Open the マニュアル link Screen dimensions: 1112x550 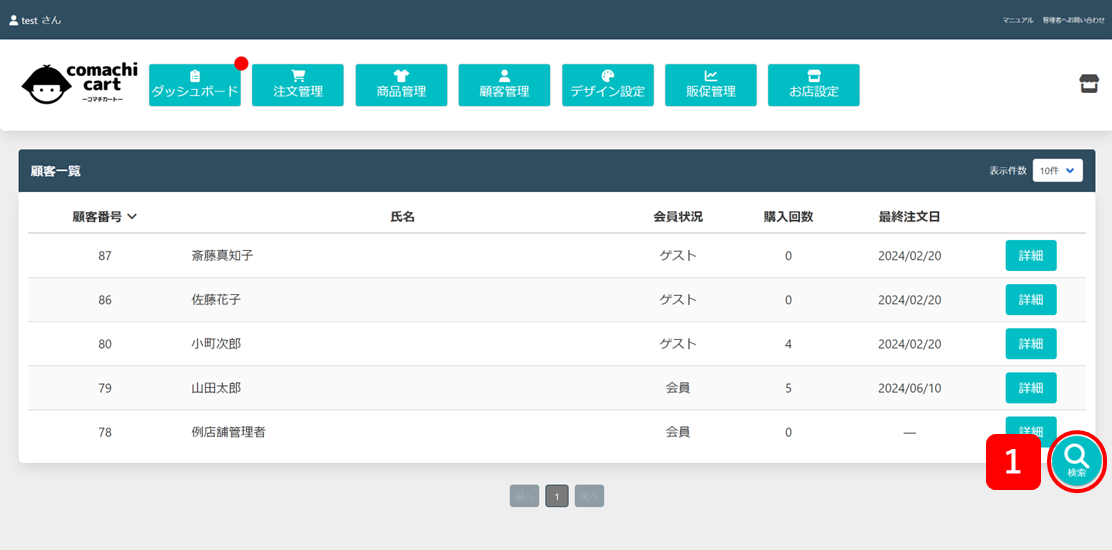pos(1018,21)
